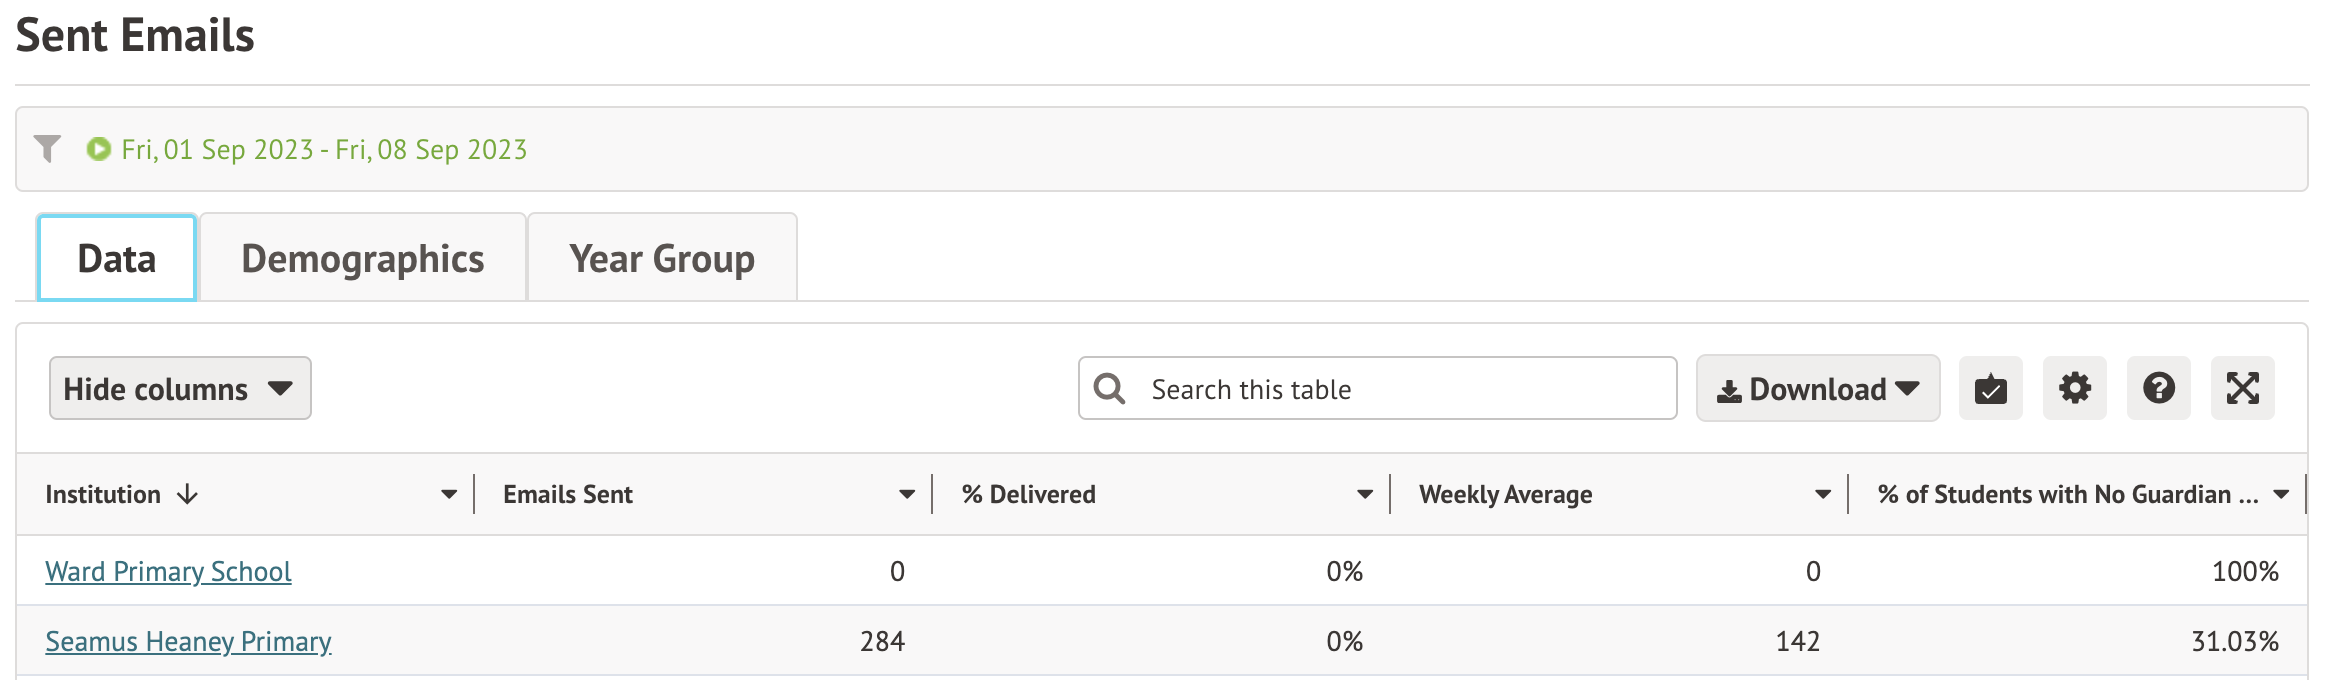Screen dimensions: 2330x680
Task: Click the help question mark icon
Action: (x=2158, y=388)
